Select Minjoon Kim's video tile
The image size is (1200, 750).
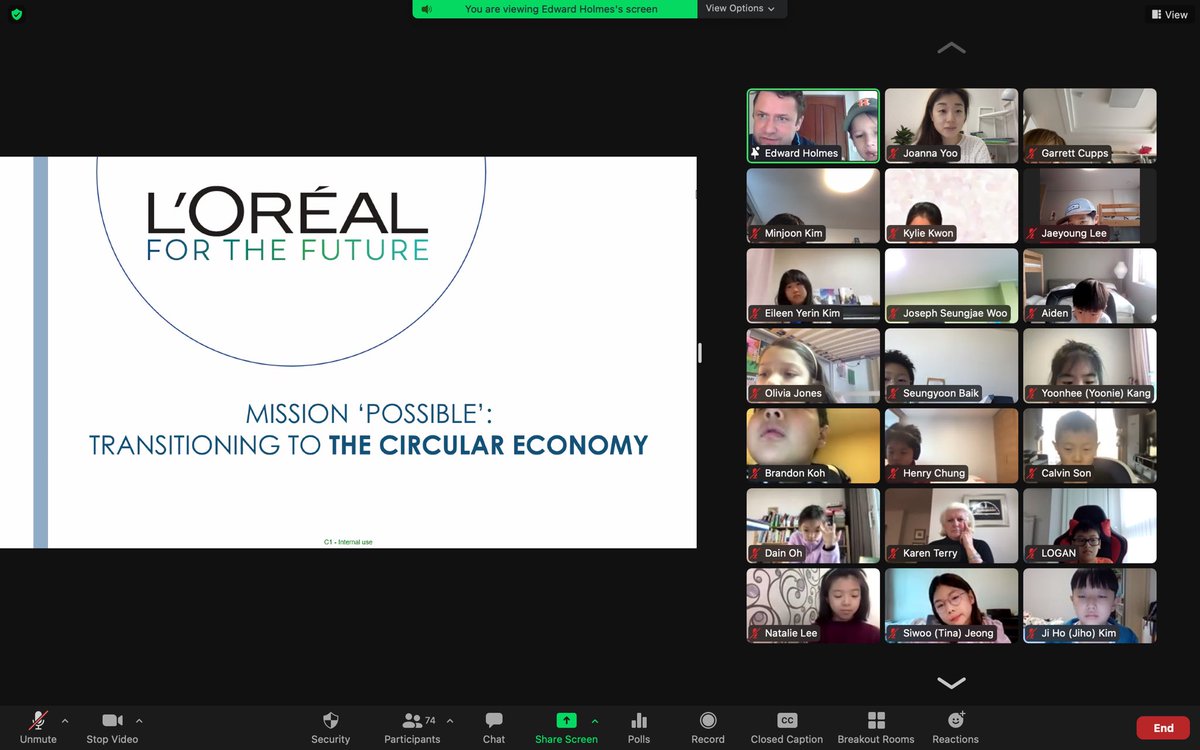[x=813, y=205]
